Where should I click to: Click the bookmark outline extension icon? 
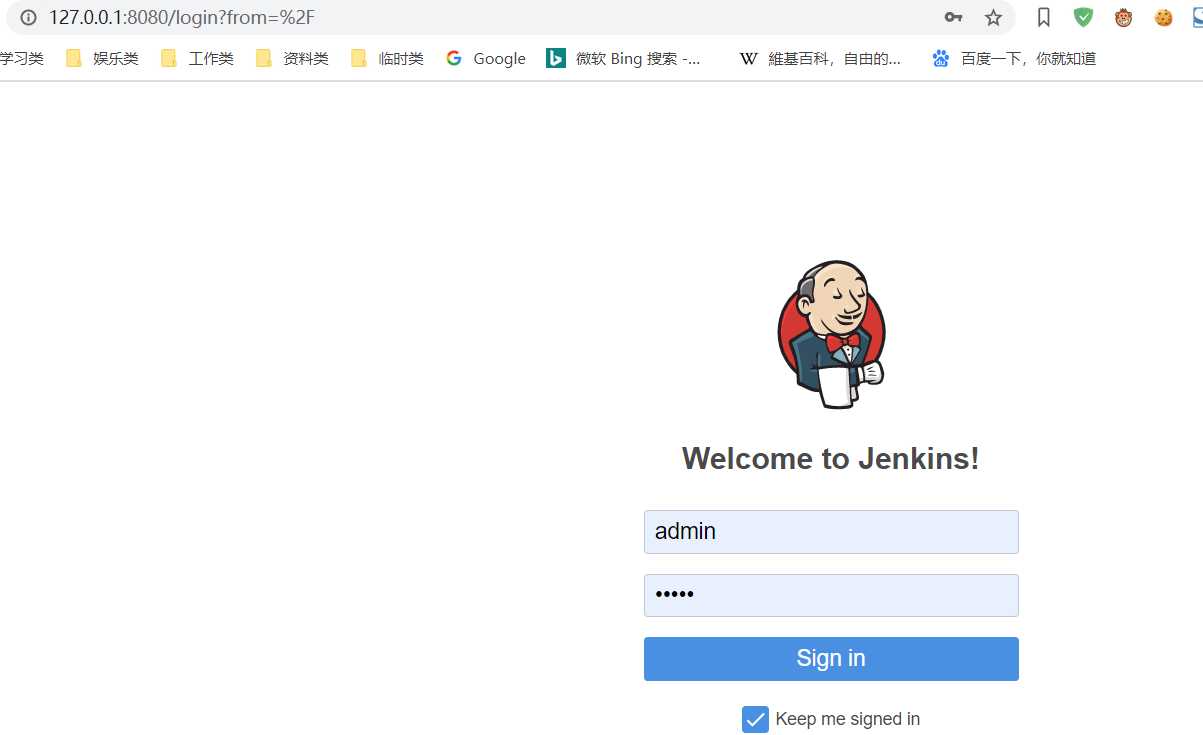[1044, 18]
